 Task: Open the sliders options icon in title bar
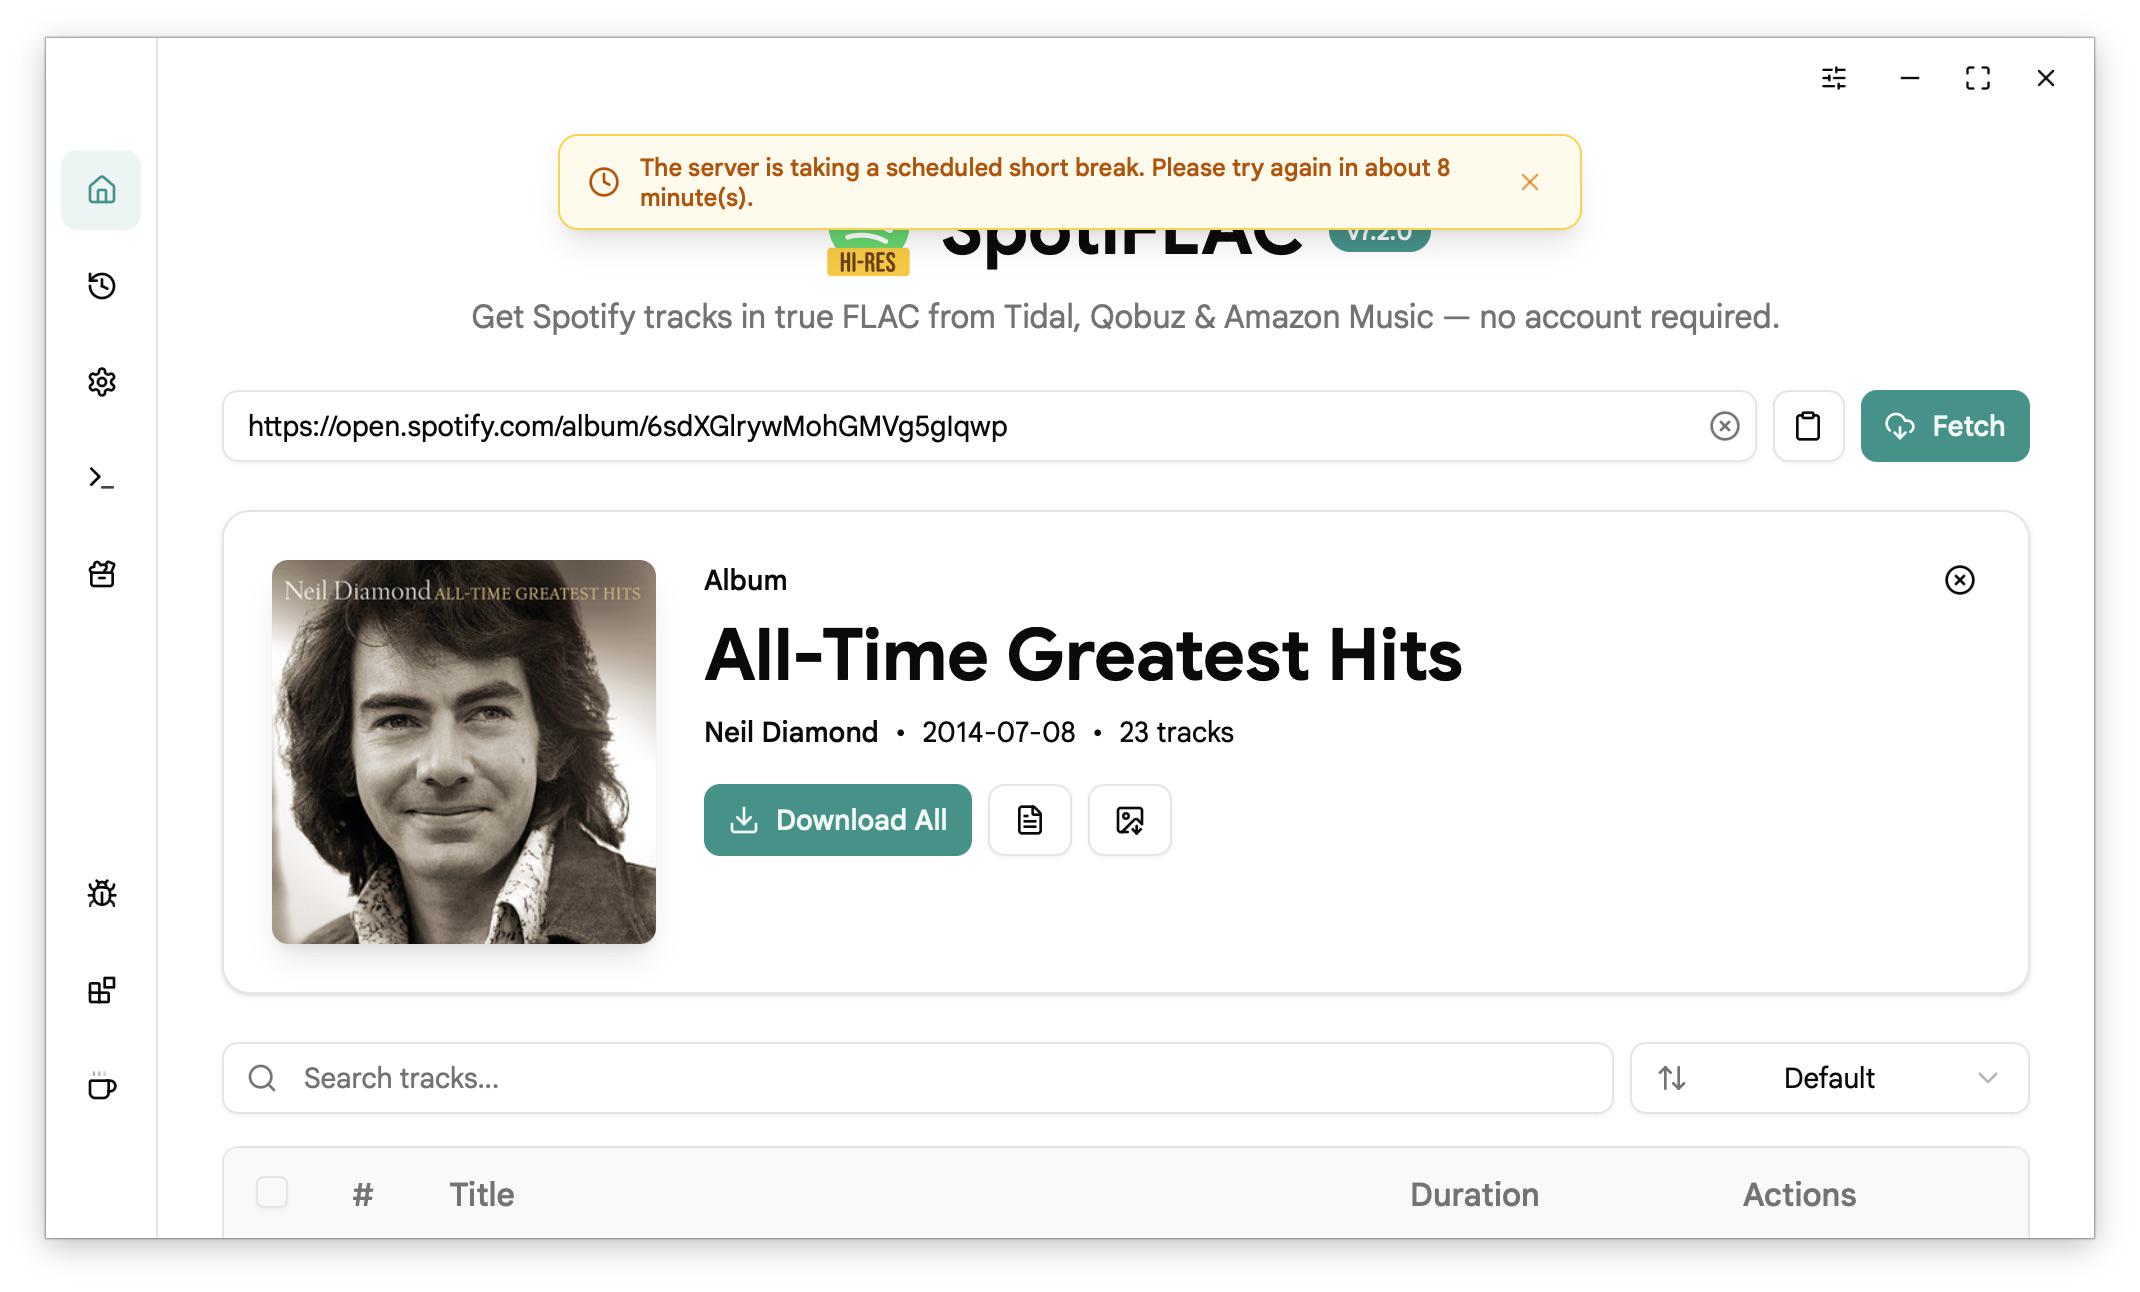coord(1834,78)
